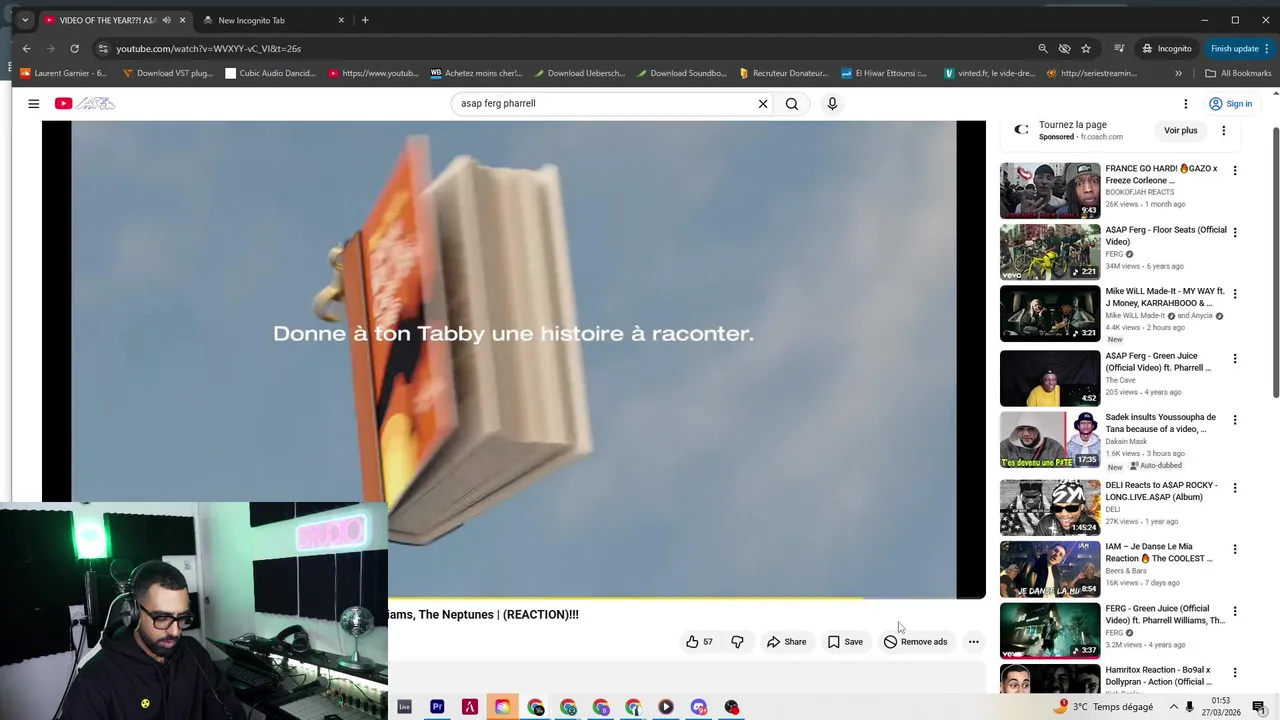Mute the VIDEO OF THE YEAR tab audio

[166, 20]
